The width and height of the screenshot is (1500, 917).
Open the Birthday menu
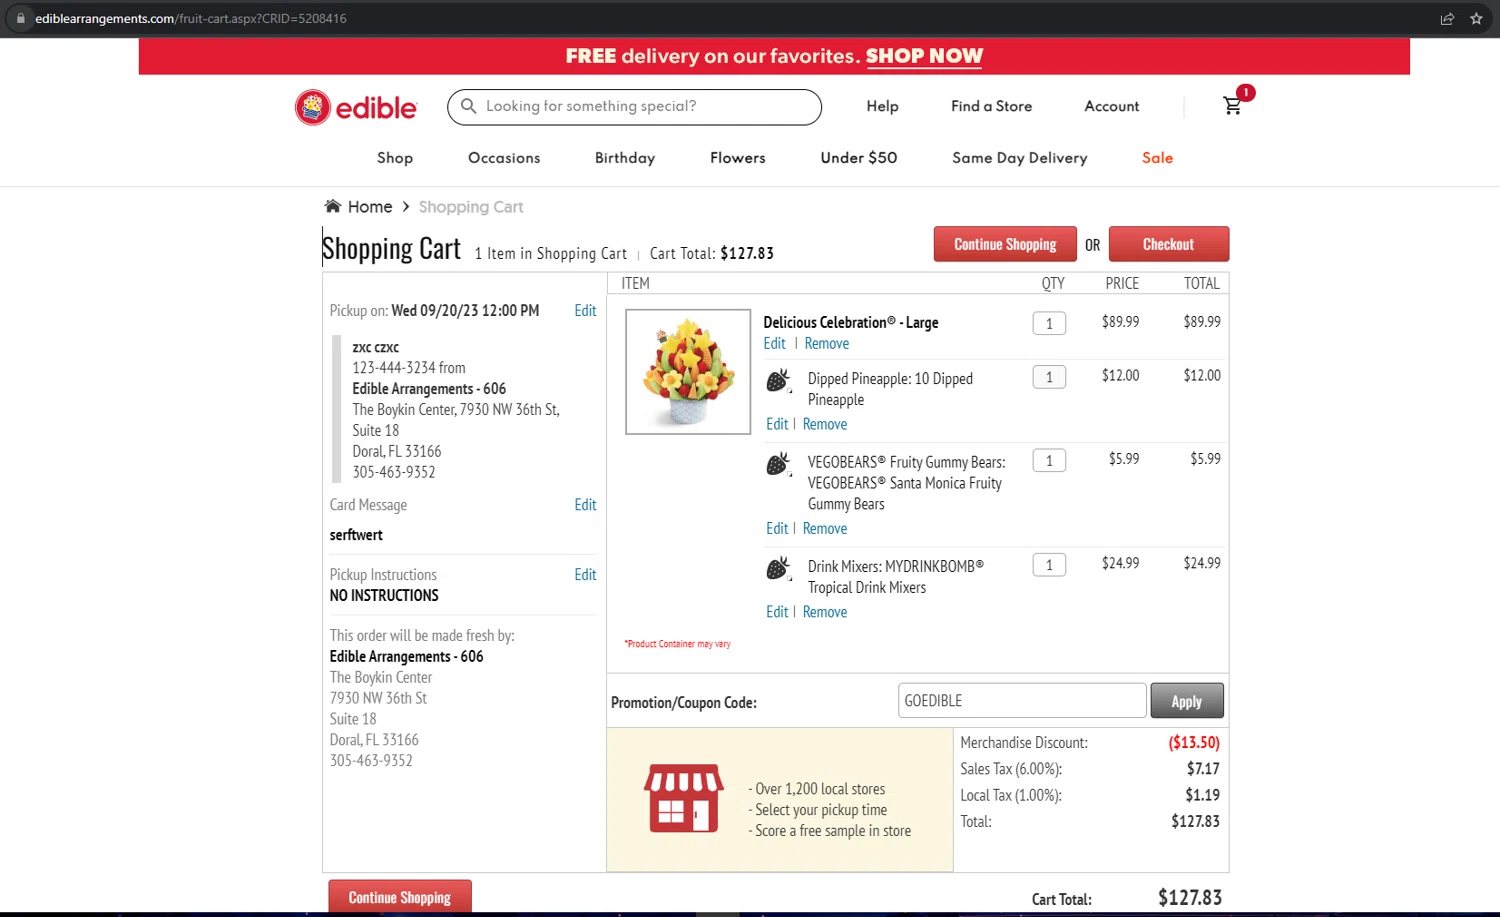pos(625,158)
